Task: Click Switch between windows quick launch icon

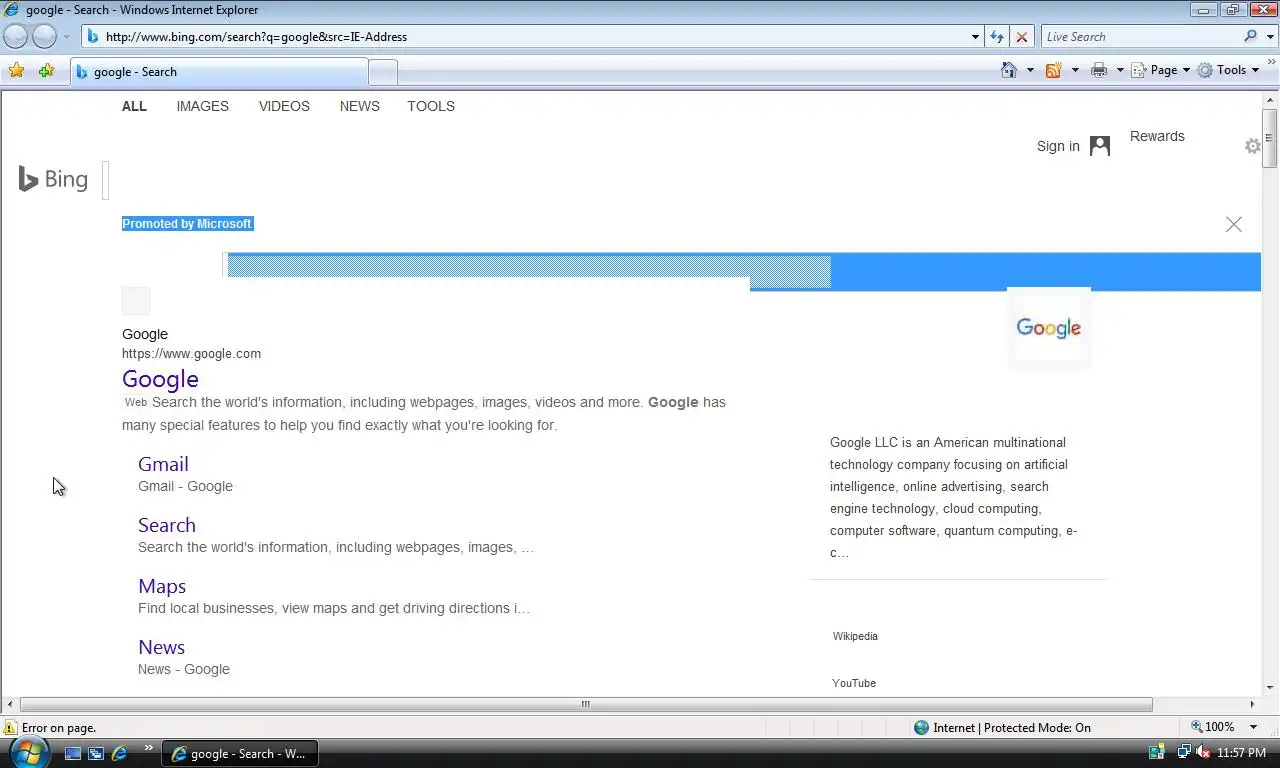Action: tap(96, 753)
